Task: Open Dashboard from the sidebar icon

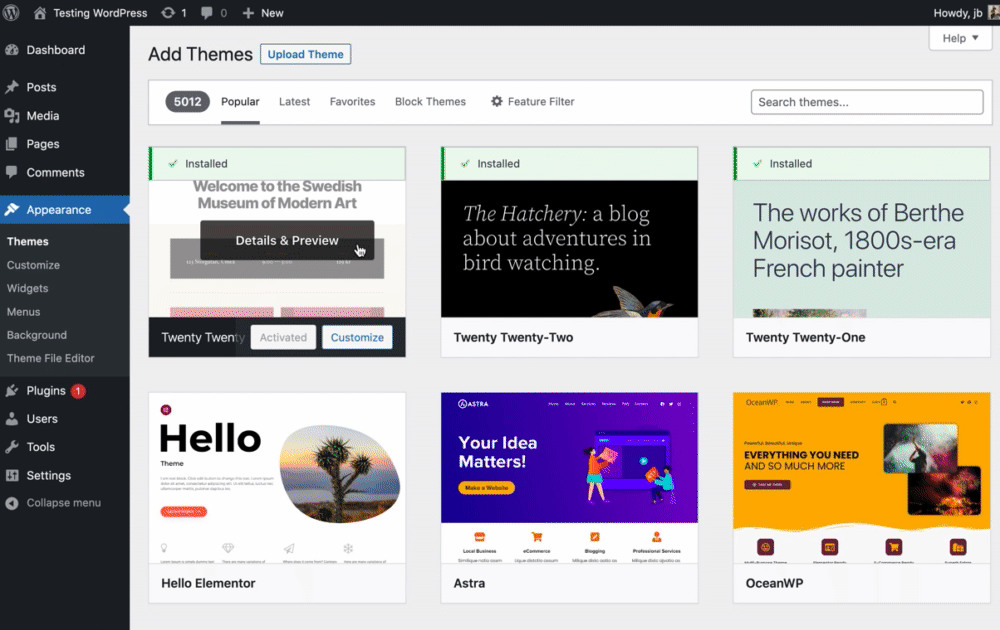Action: (16, 50)
